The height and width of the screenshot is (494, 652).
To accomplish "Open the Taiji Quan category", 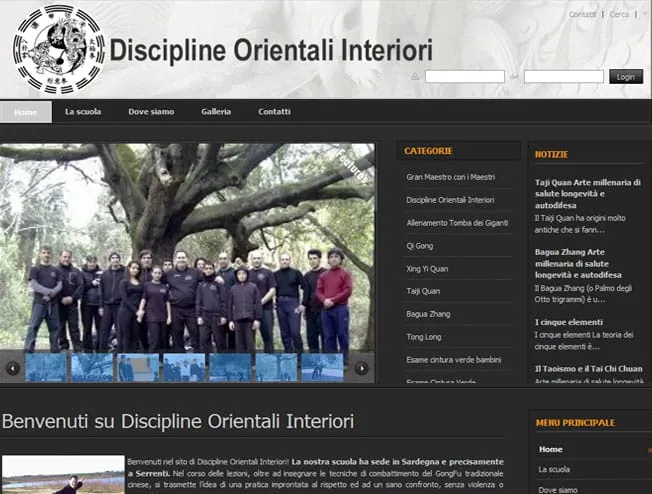I will (423, 291).
